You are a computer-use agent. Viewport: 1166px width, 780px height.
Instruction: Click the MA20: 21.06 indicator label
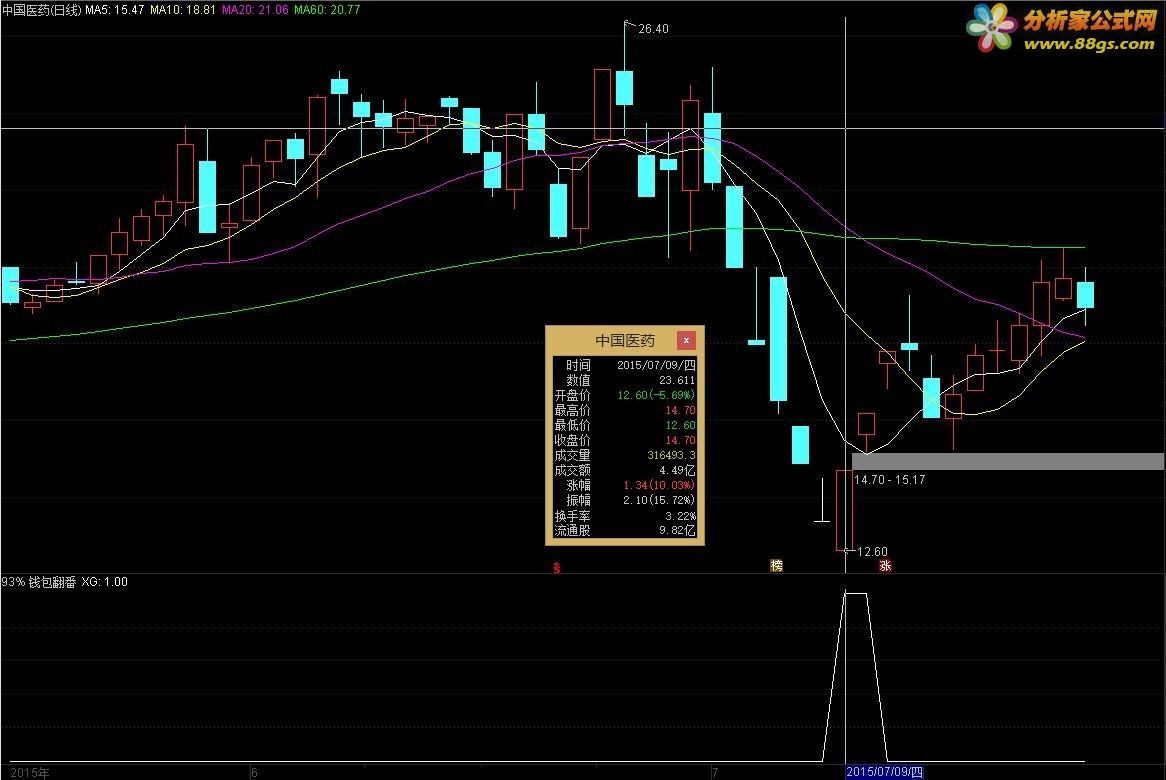[255, 10]
